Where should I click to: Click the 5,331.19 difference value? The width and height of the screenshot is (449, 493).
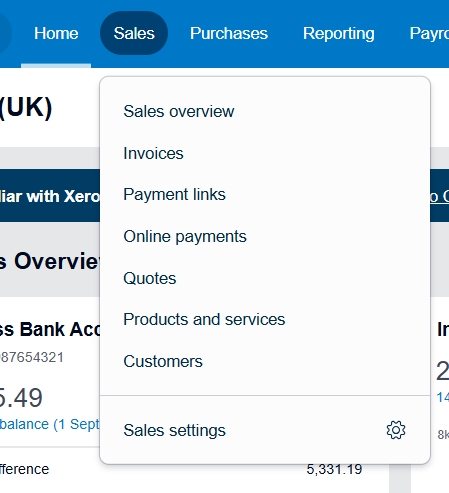tap(334, 469)
